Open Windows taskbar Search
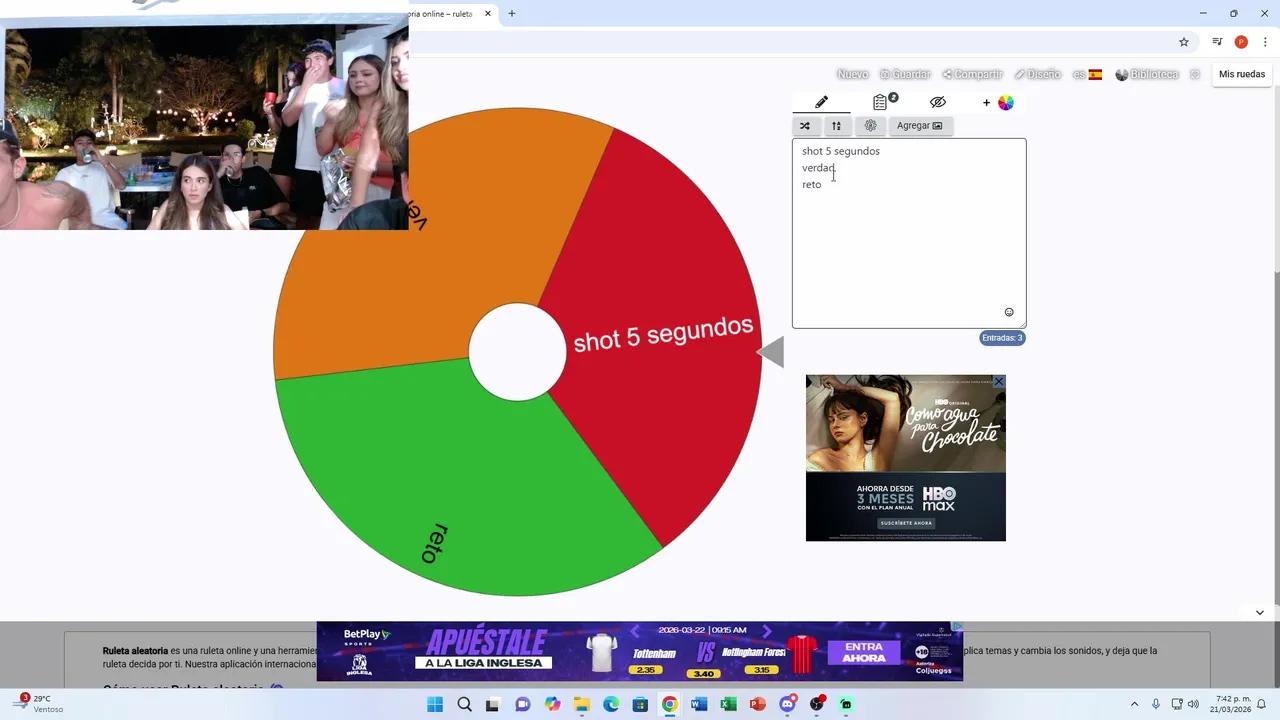 coord(464,704)
